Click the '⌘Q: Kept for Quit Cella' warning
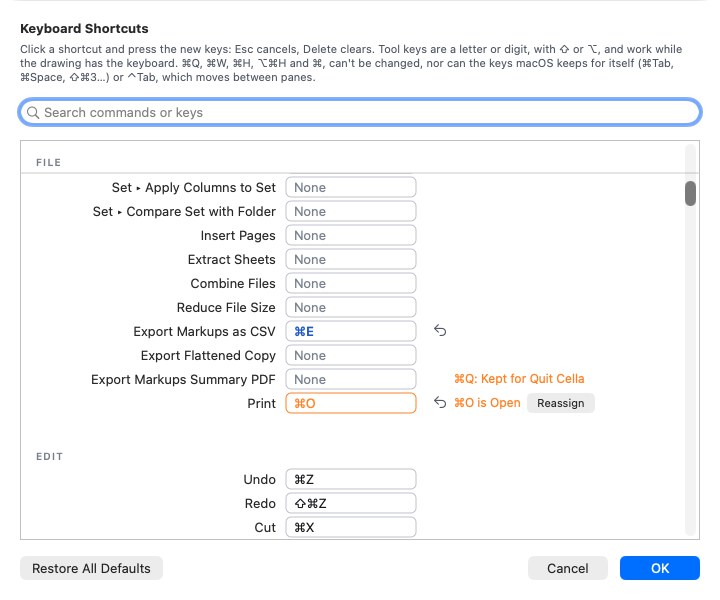The width and height of the screenshot is (720, 600). click(519, 379)
